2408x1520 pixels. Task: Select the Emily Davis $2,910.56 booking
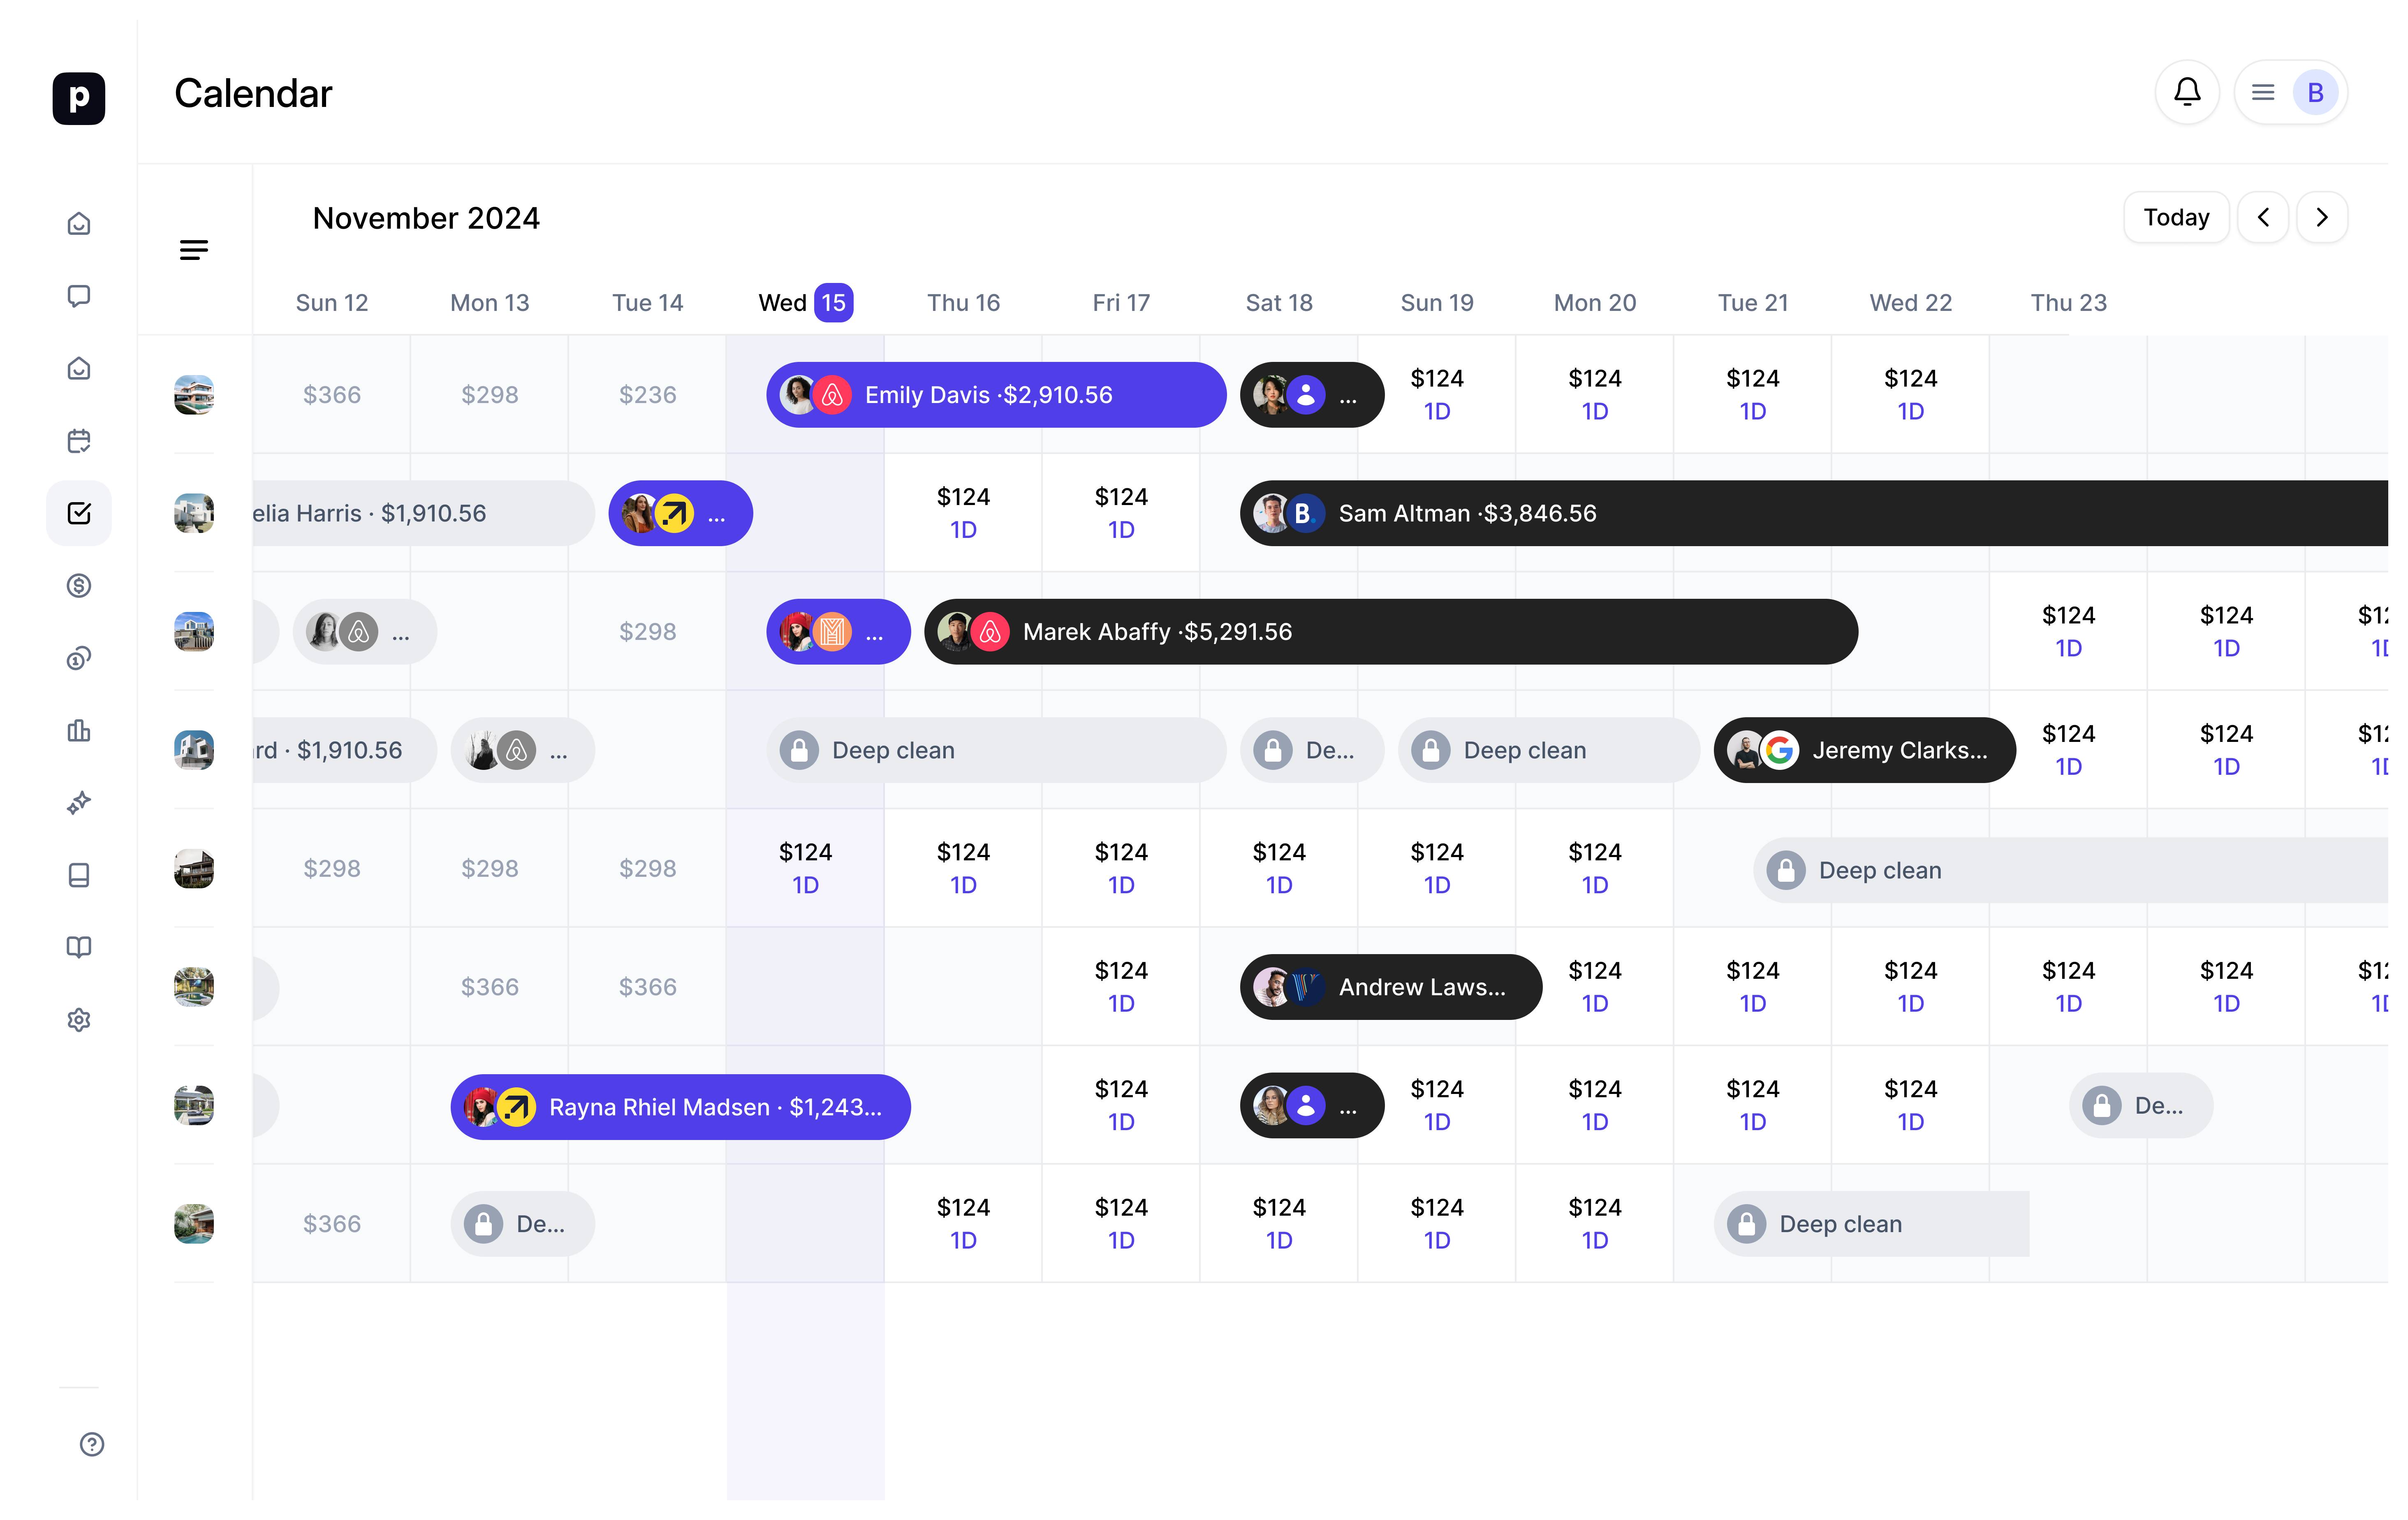tap(995, 394)
